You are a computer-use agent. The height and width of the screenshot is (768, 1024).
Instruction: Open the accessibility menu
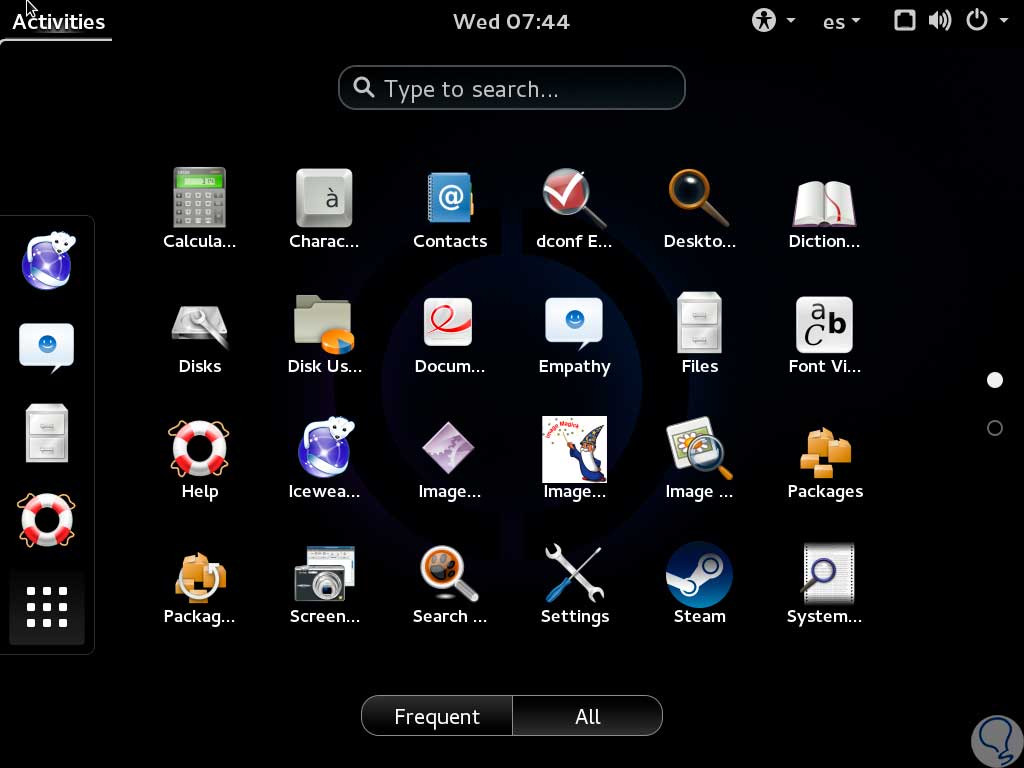(773, 20)
